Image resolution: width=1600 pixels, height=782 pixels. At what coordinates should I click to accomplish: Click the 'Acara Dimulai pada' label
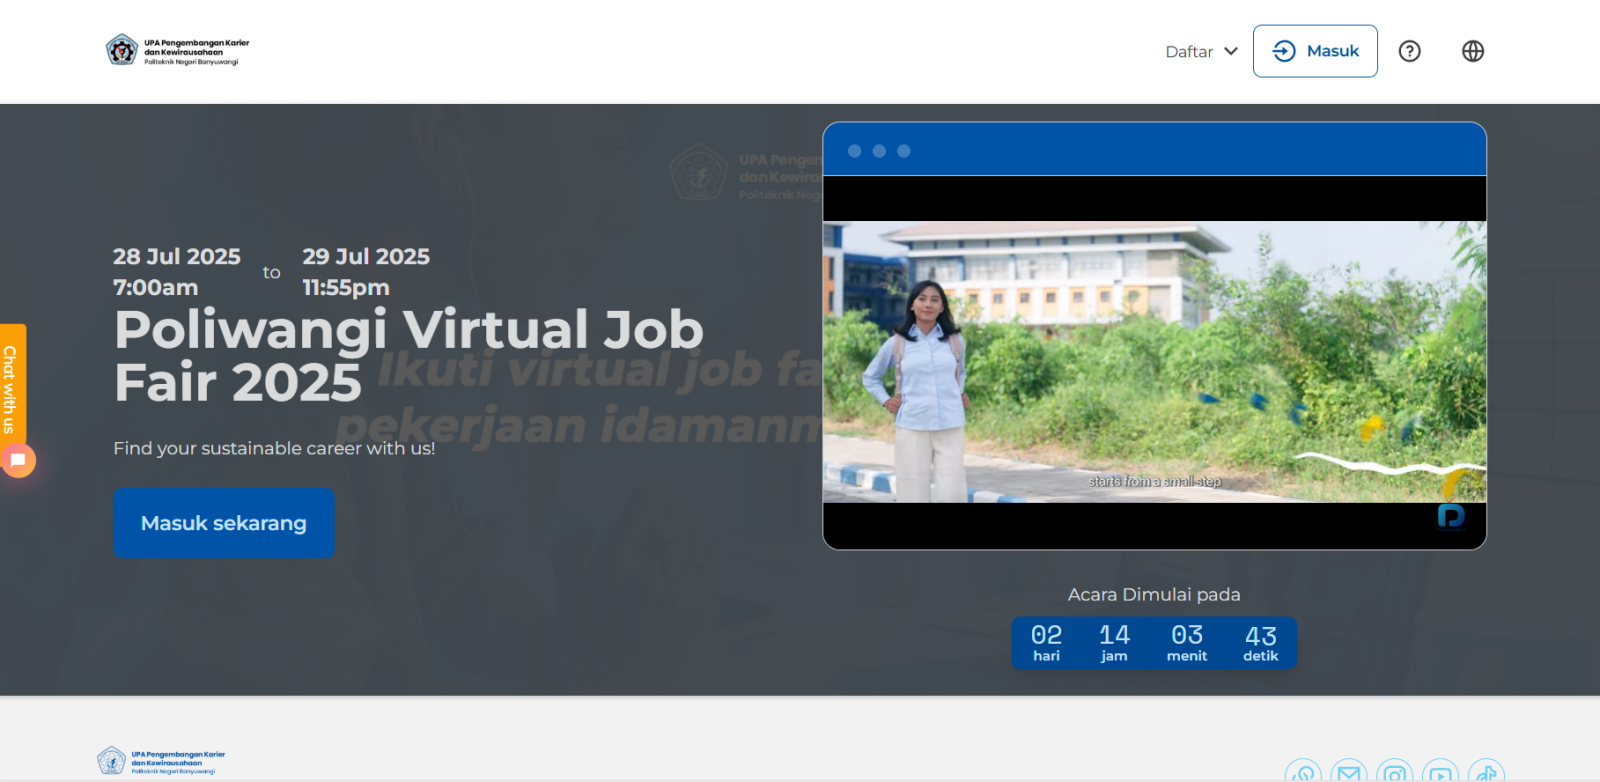point(1154,594)
